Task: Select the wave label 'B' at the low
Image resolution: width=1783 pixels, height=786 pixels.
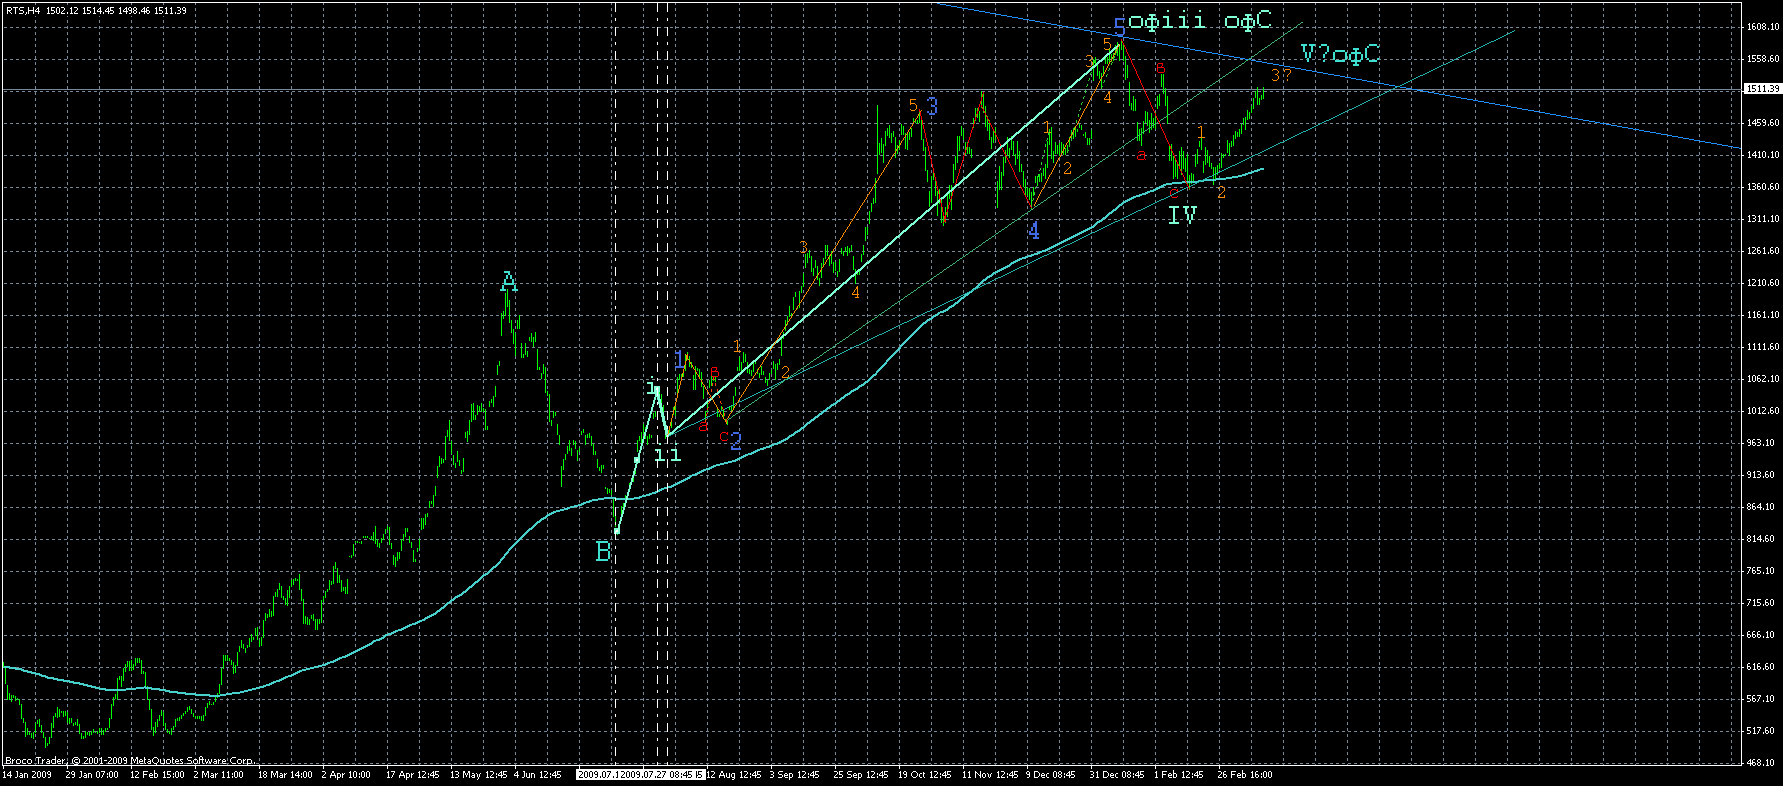Action: [x=602, y=552]
